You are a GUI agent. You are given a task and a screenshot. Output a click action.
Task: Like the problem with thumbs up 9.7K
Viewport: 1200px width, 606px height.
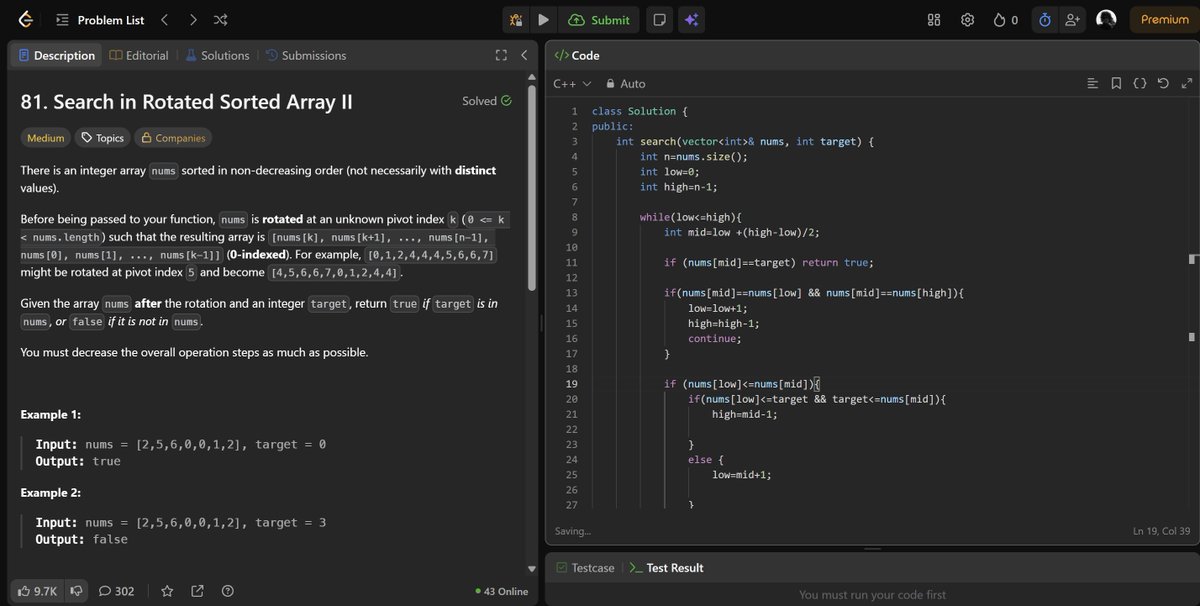click(37, 591)
